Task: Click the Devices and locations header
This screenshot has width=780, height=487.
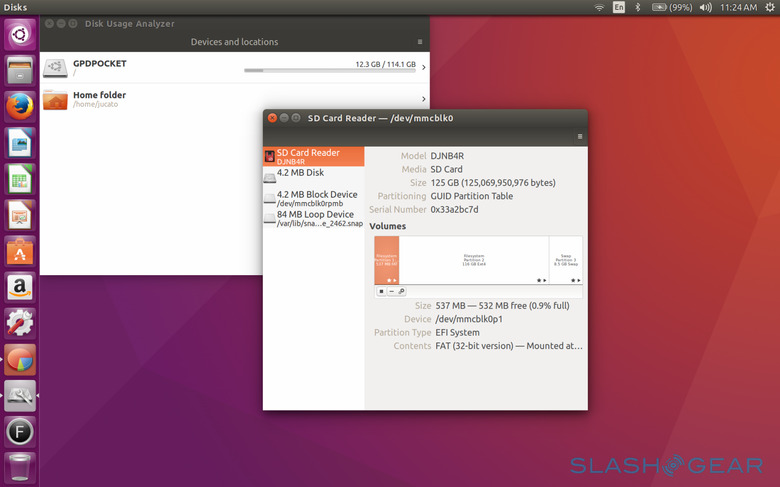Action: (234, 42)
